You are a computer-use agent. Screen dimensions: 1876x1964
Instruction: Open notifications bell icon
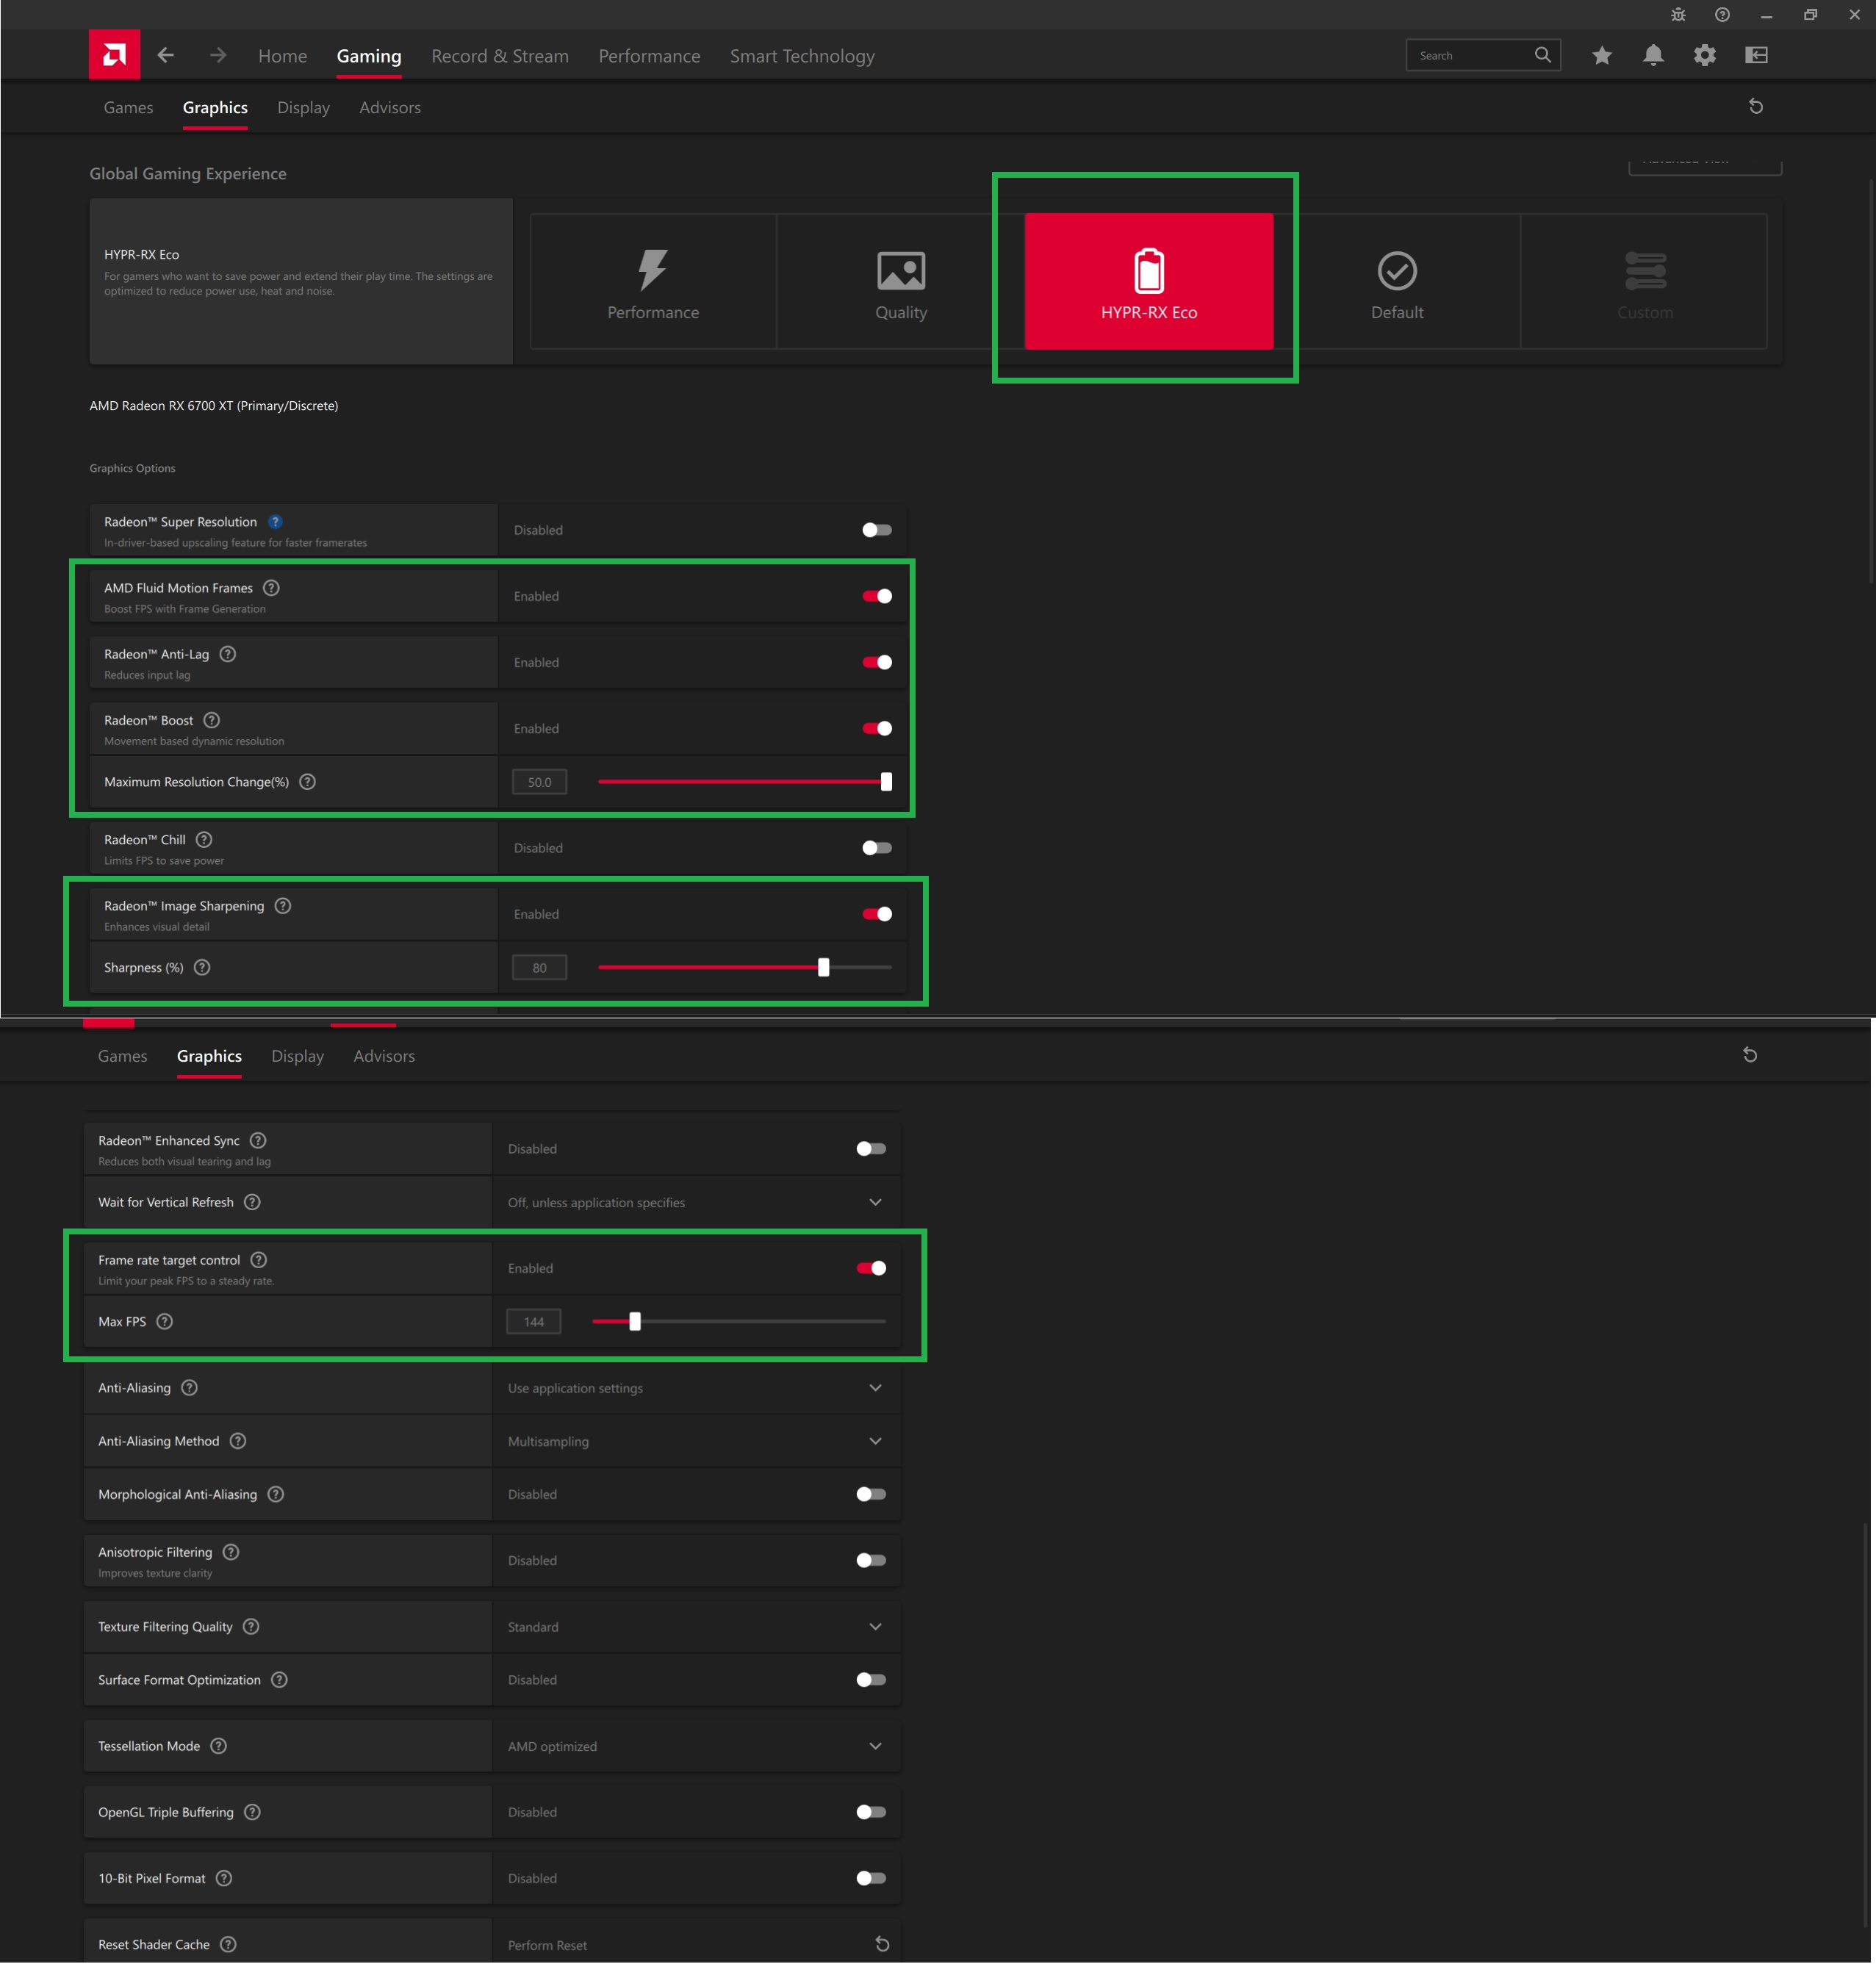click(1653, 55)
